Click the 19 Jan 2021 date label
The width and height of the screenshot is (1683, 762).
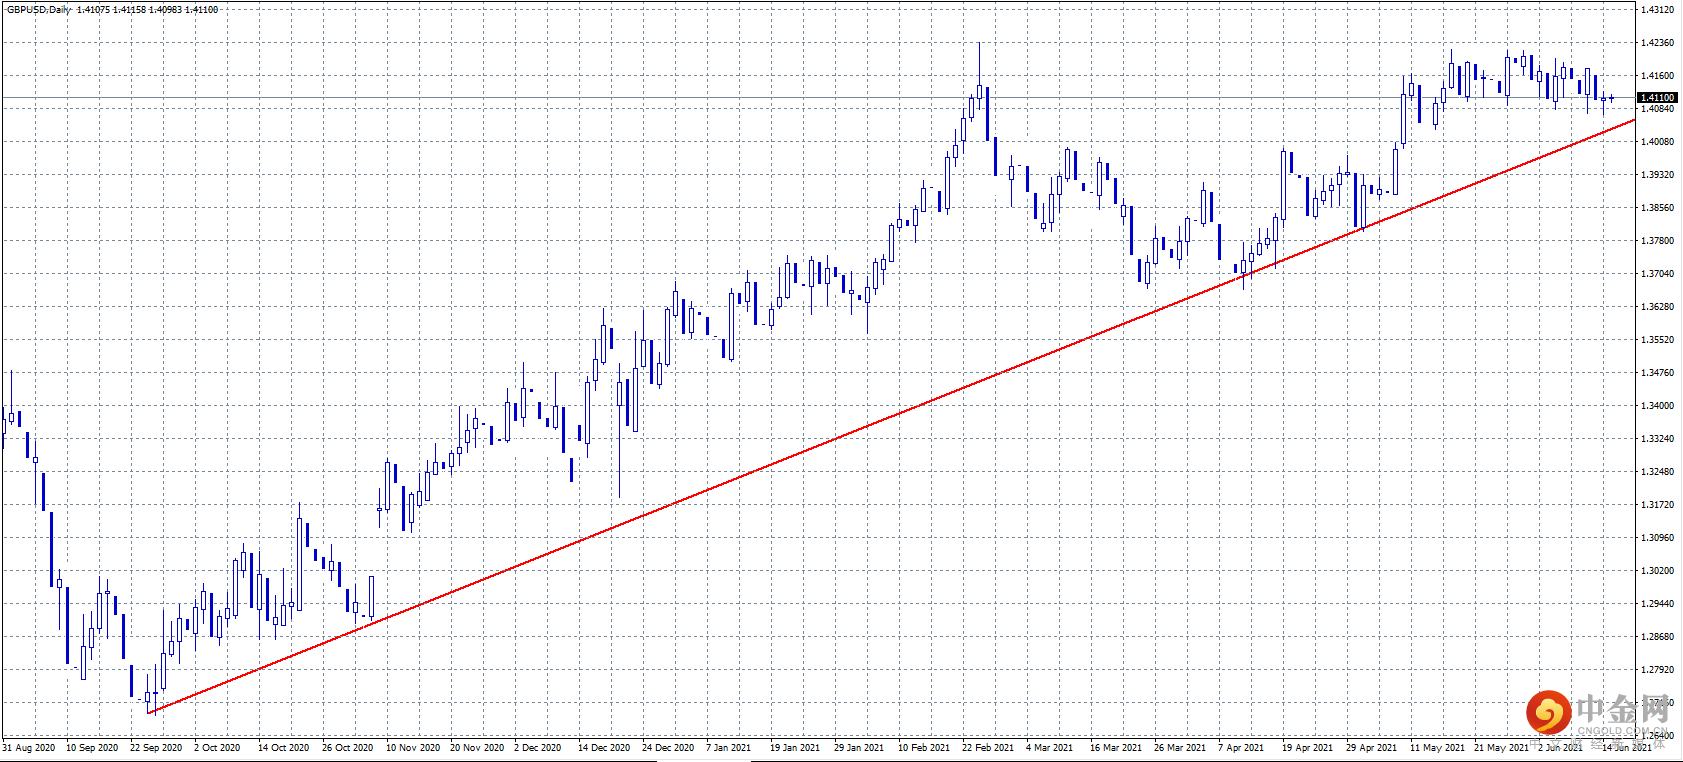pyautogui.click(x=795, y=748)
